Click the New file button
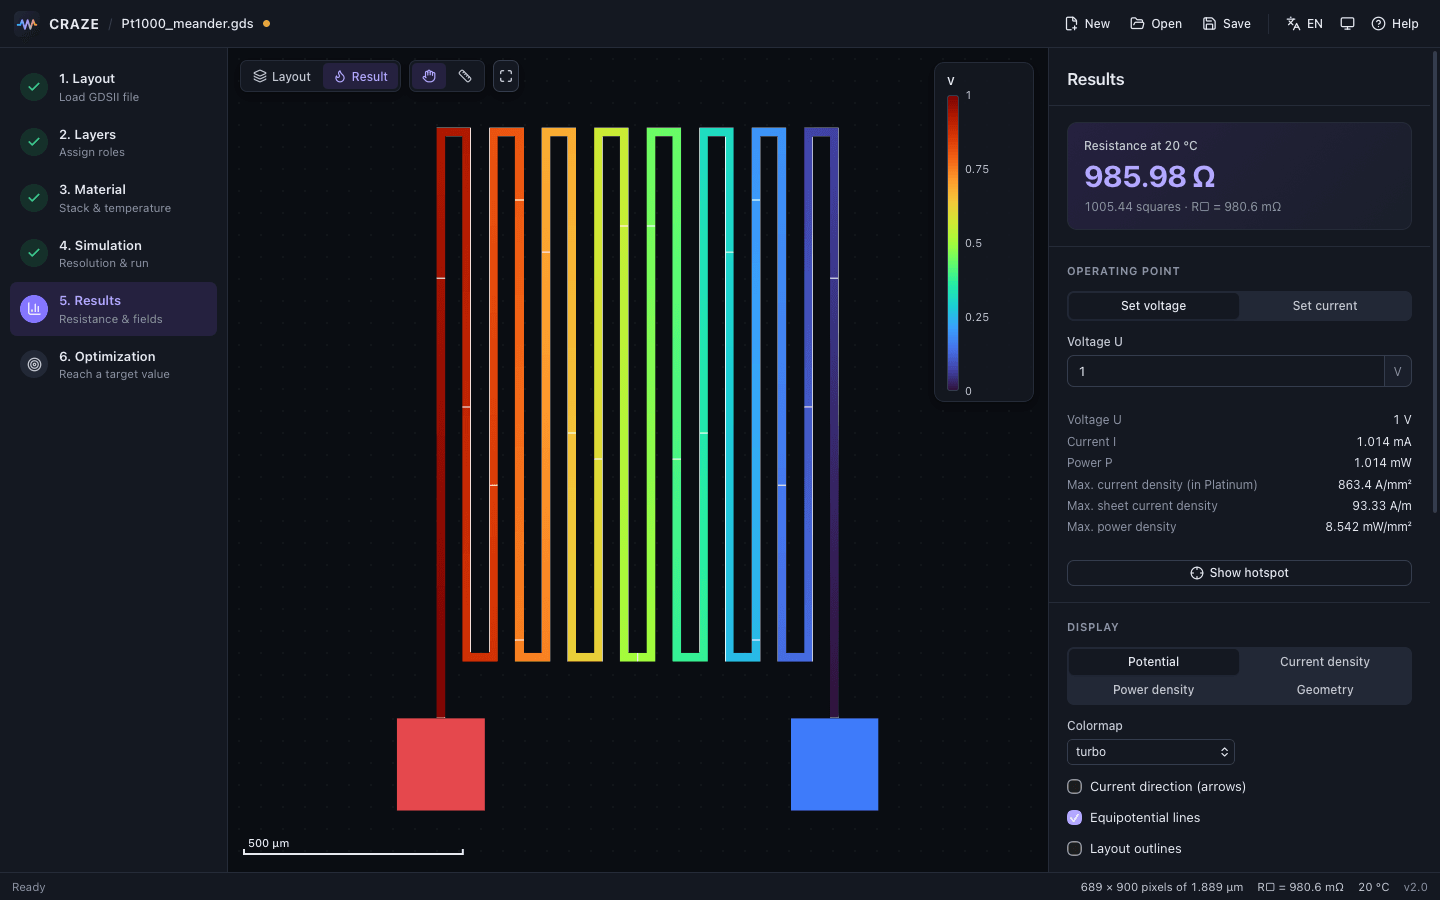 coord(1087,23)
